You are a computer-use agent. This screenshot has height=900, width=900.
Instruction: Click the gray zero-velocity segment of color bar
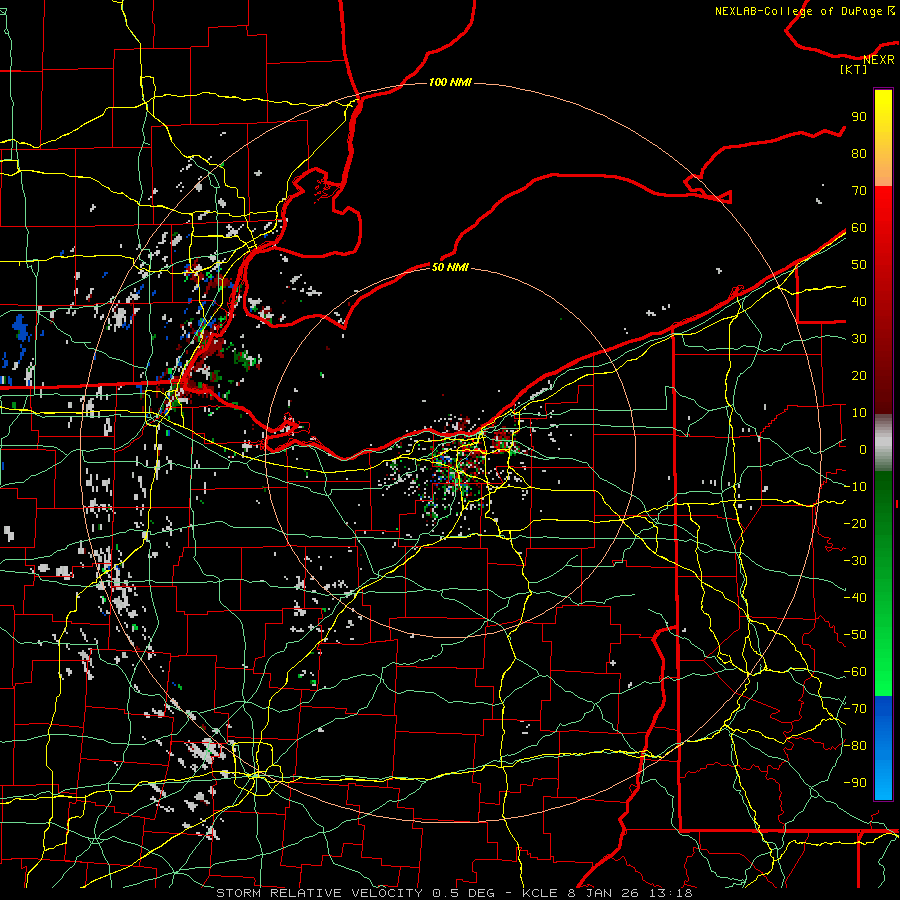tap(883, 443)
